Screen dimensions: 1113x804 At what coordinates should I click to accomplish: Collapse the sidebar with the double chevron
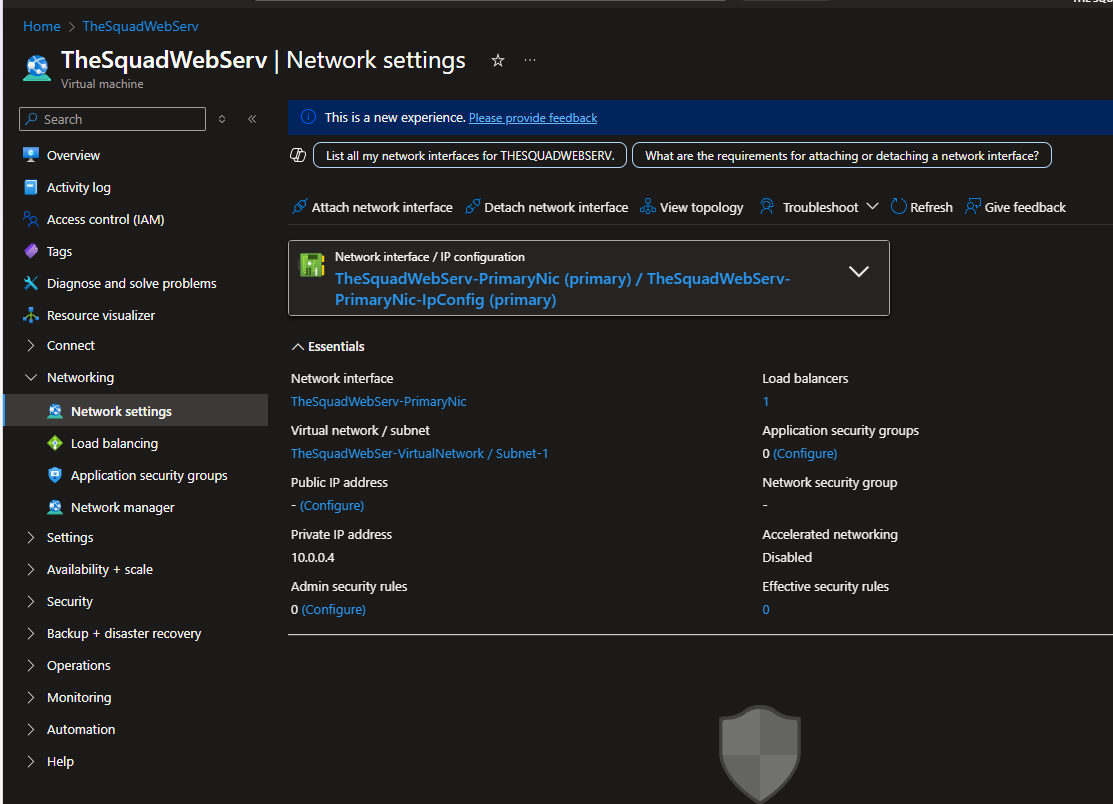252,119
